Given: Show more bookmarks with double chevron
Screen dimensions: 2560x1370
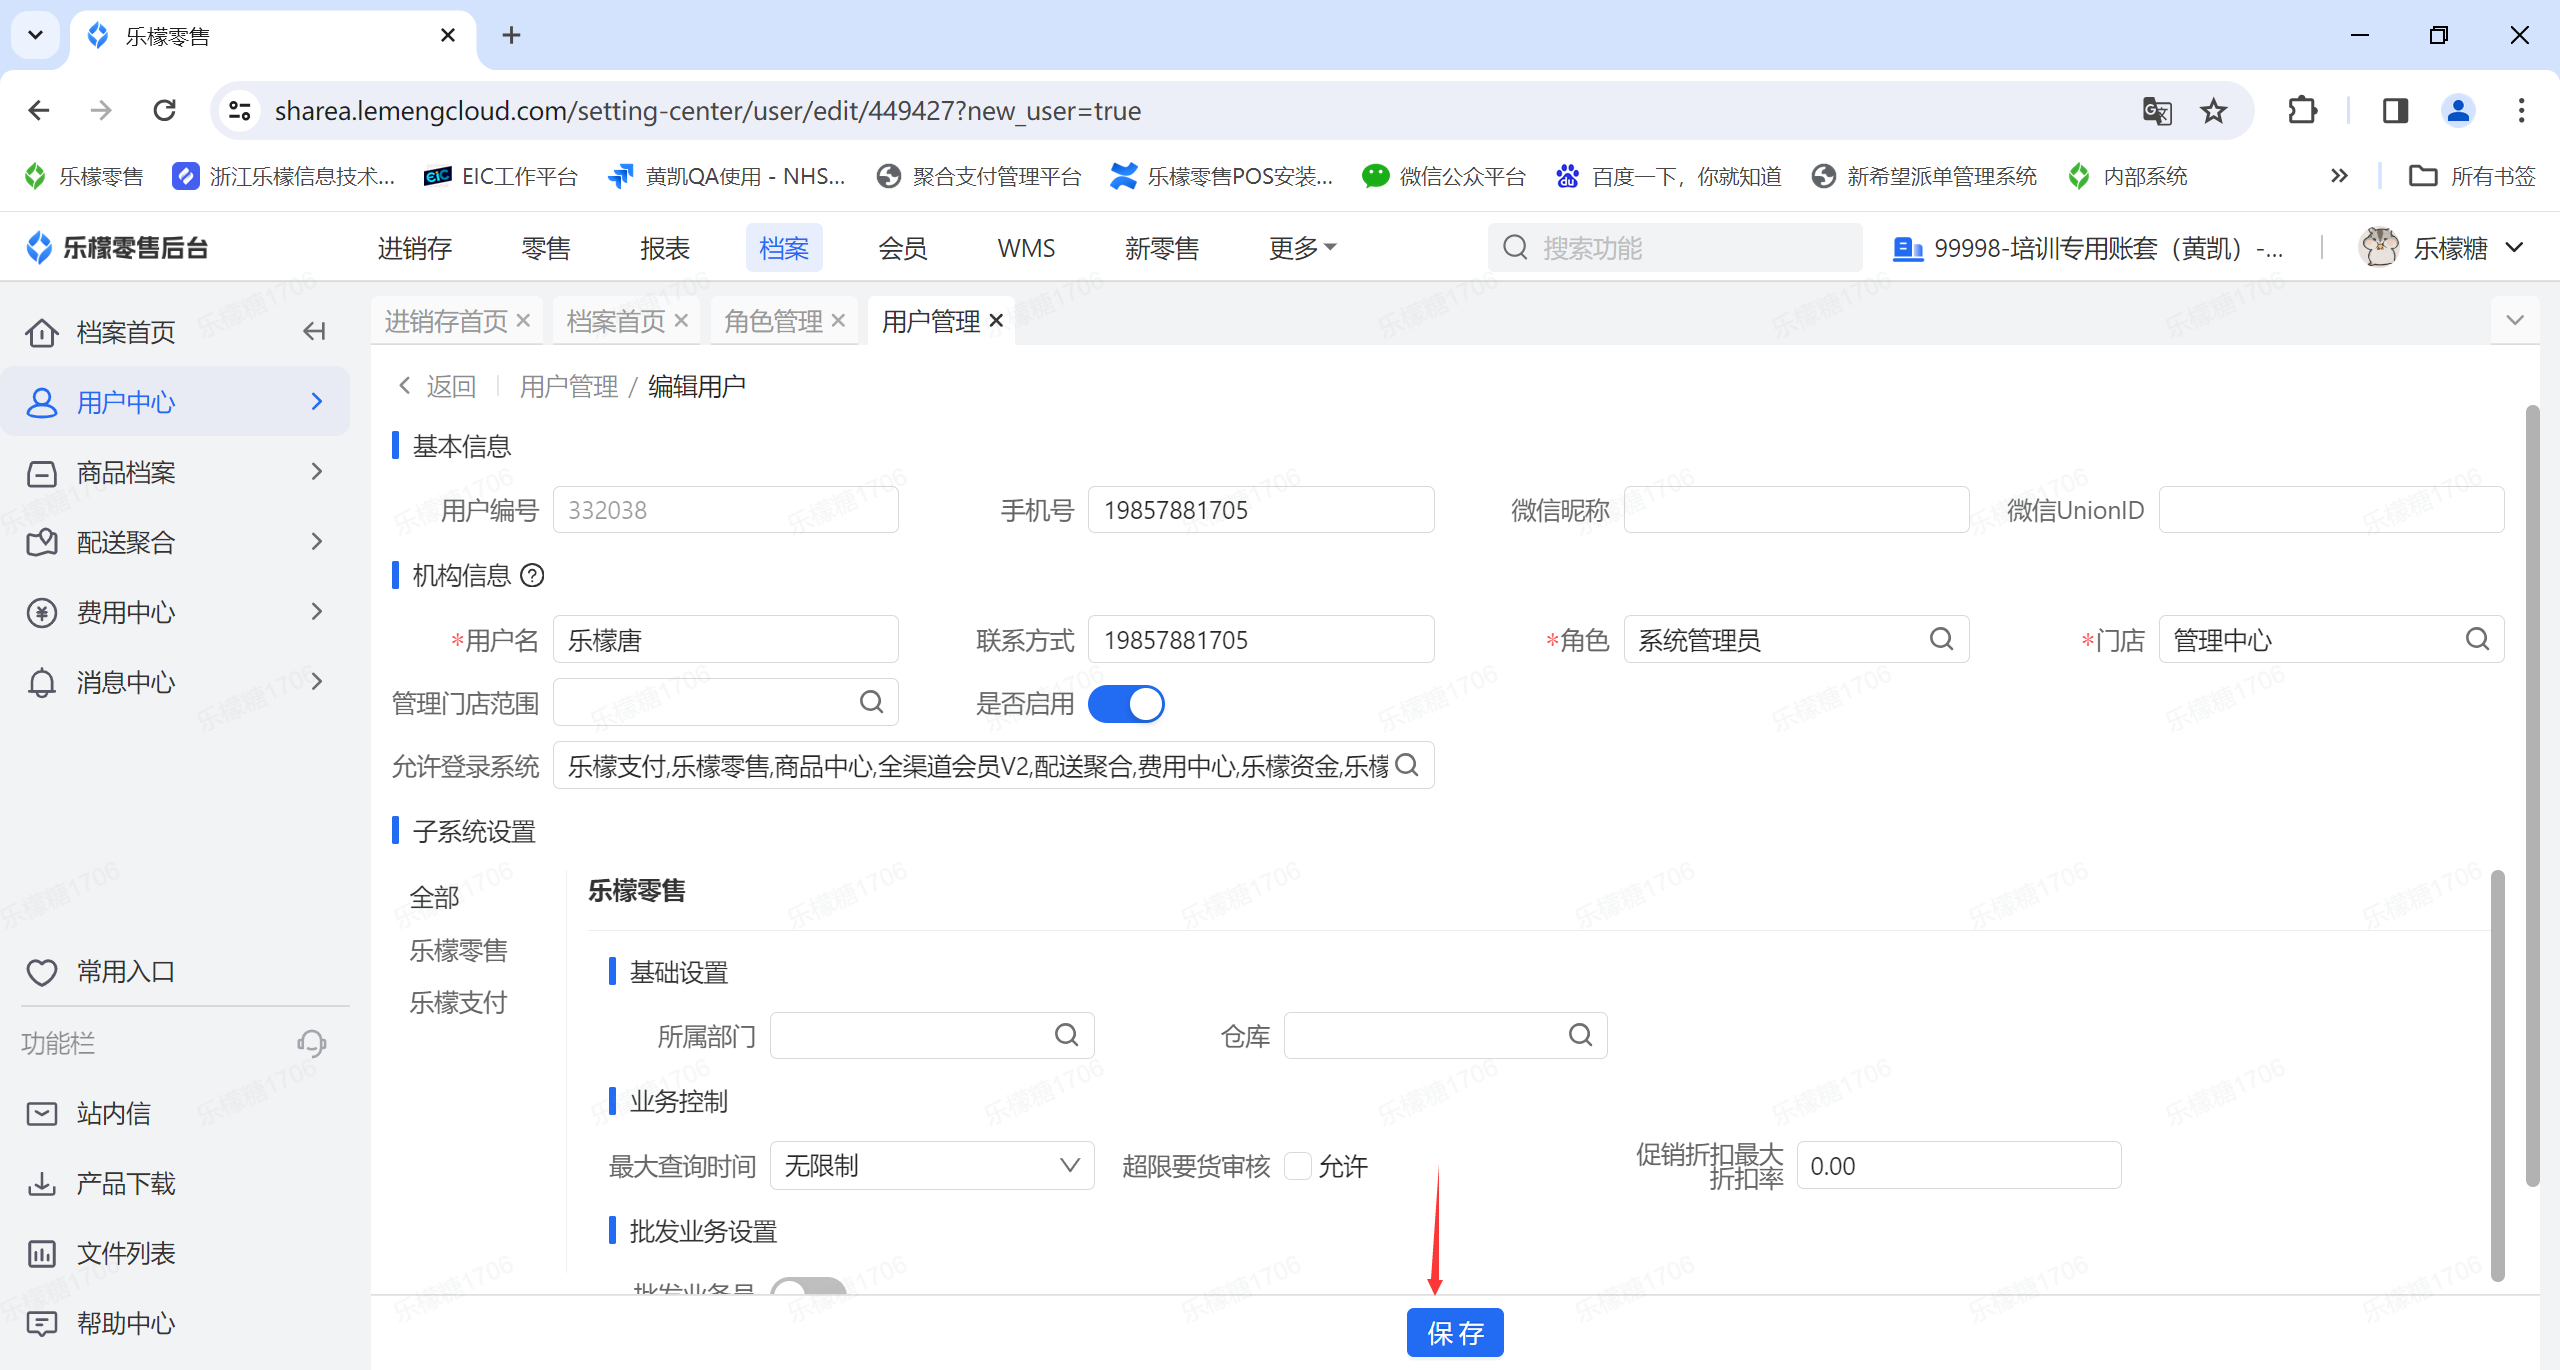Looking at the screenshot, I should 2339,176.
